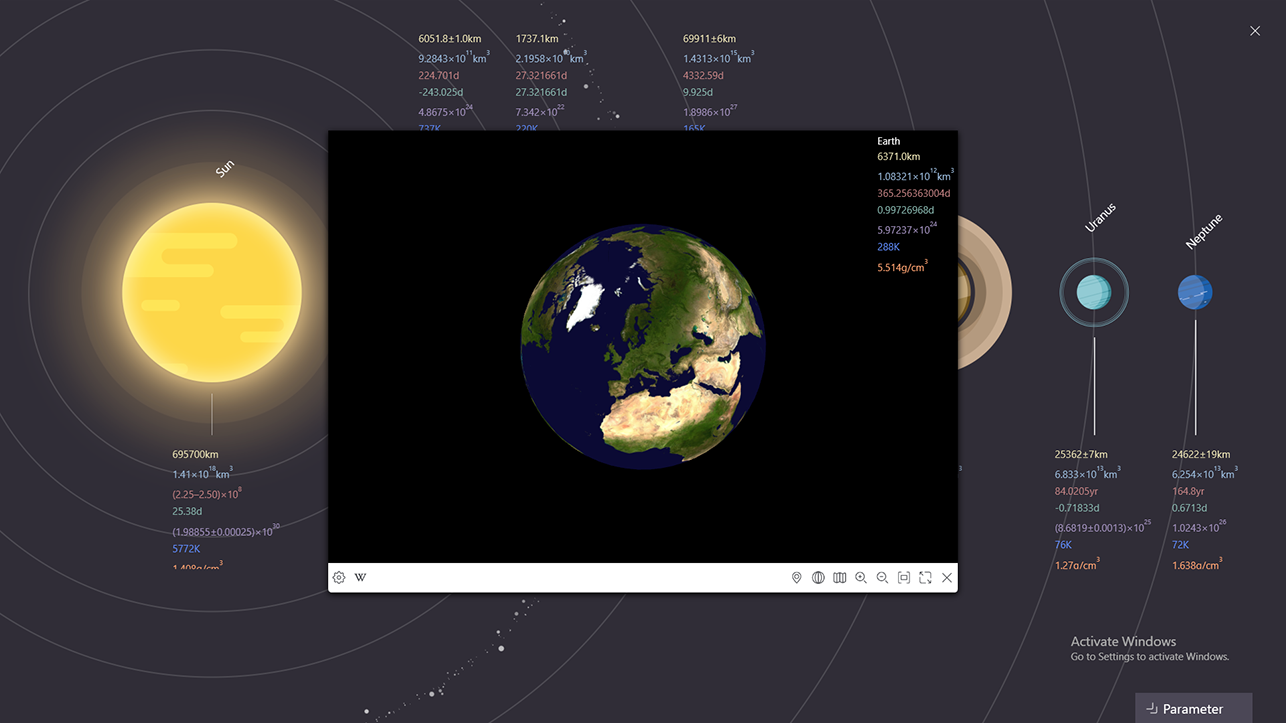Screen dimensions: 1286x723
Task: Zoom out of the Earth view
Action: [882, 577]
